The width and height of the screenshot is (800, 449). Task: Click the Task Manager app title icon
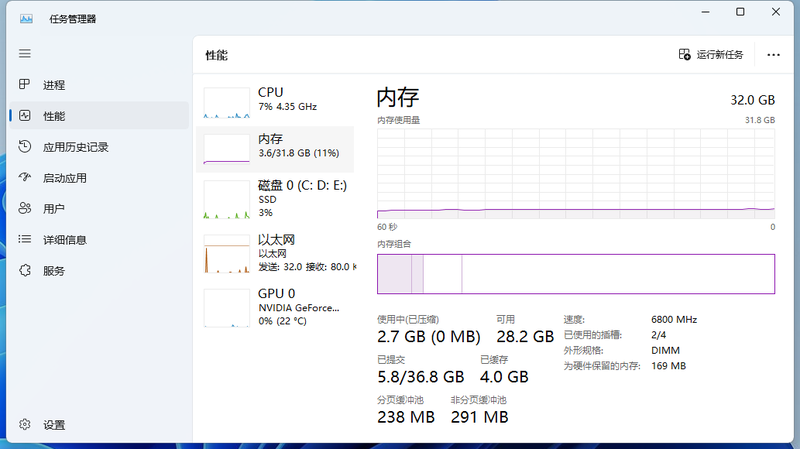(25, 18)
